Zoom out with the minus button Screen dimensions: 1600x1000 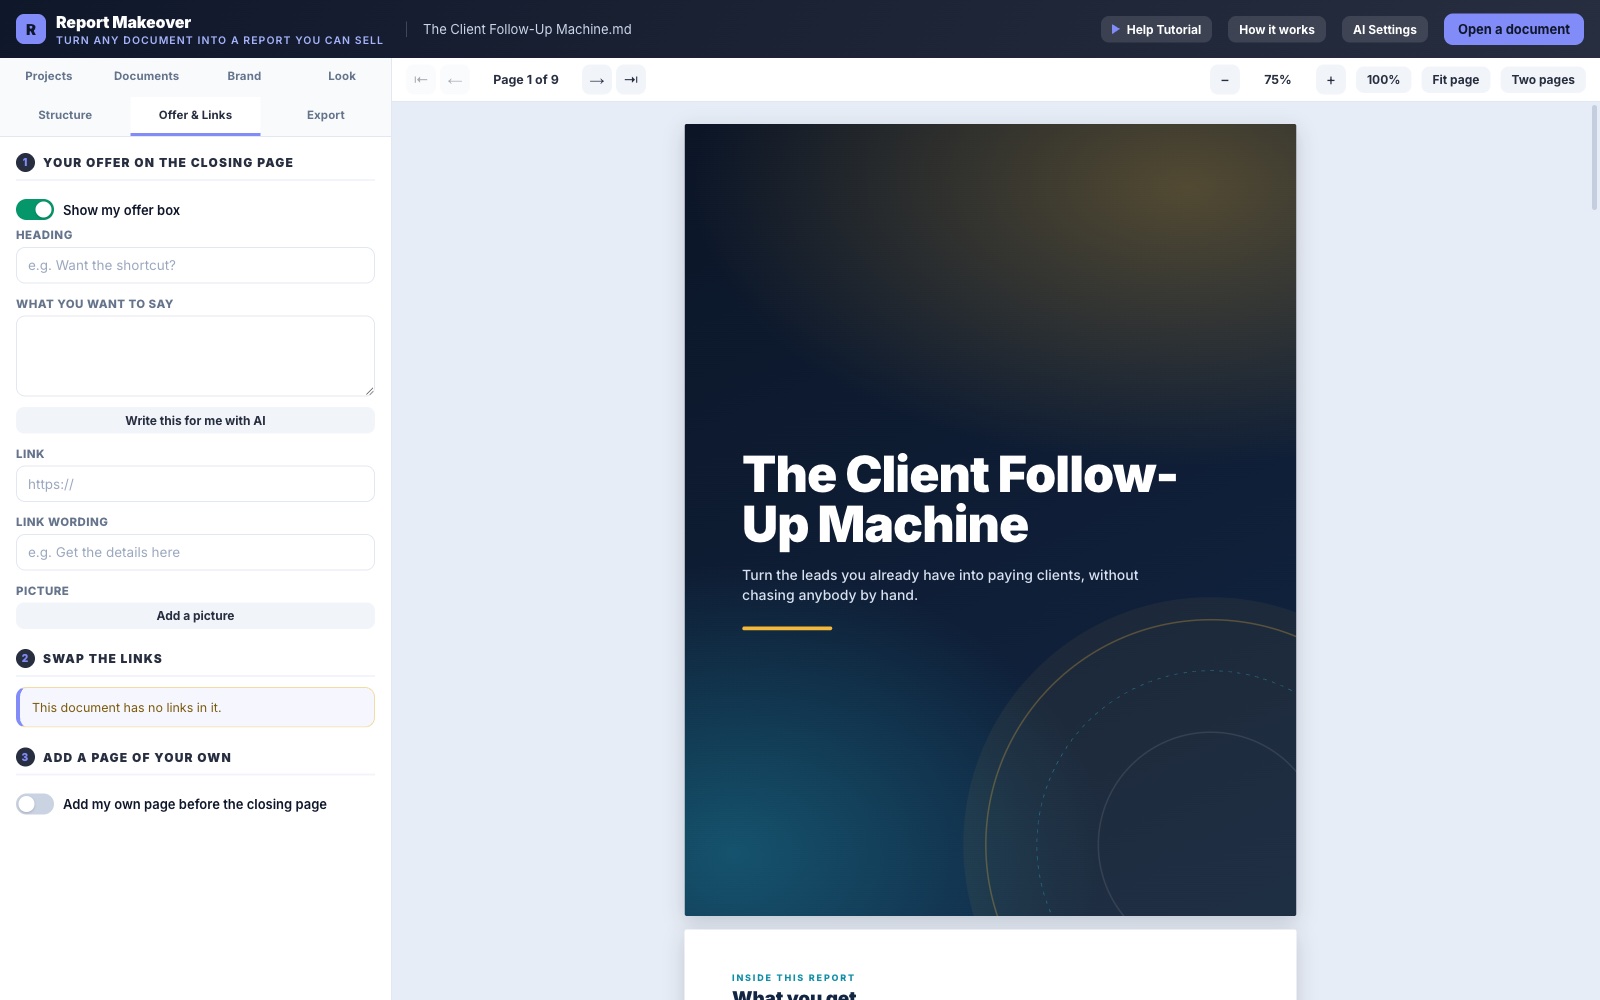coord(1225,80)
